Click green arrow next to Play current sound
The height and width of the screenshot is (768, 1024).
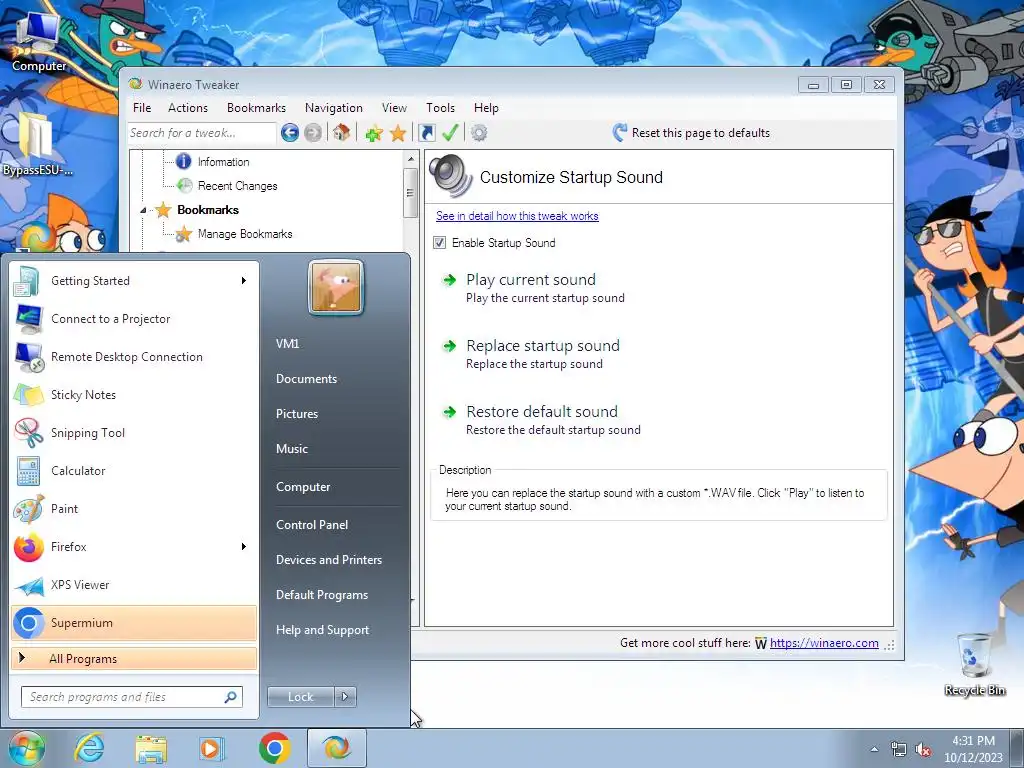tap(449, 280)
